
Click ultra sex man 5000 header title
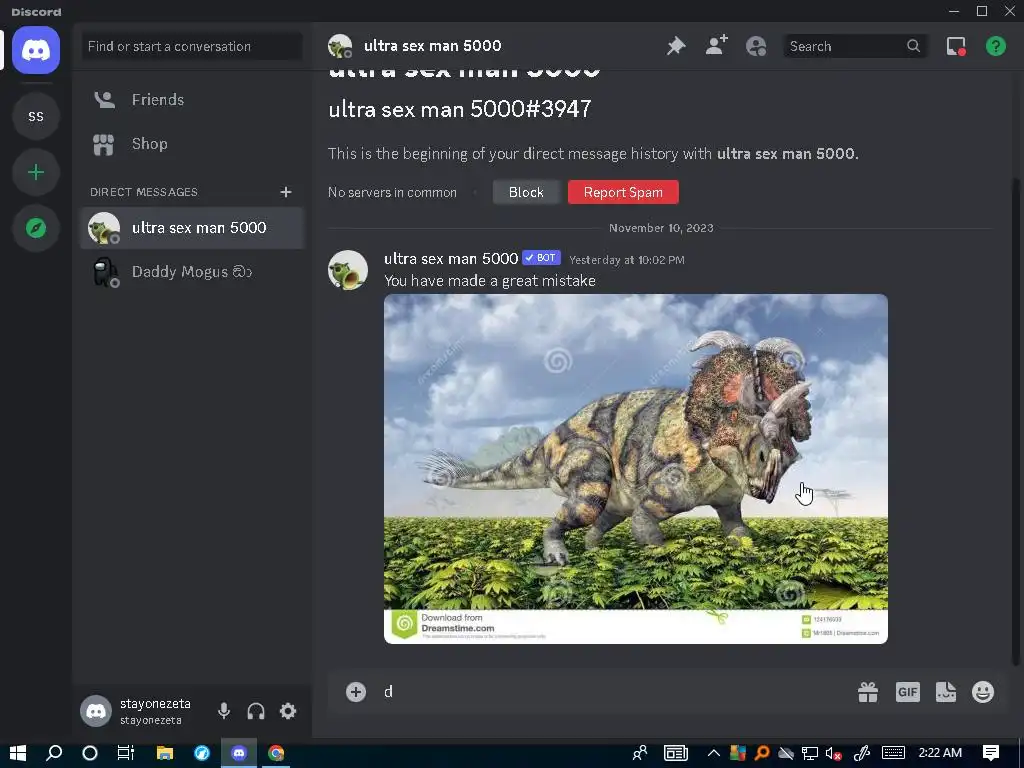[432, 46]
